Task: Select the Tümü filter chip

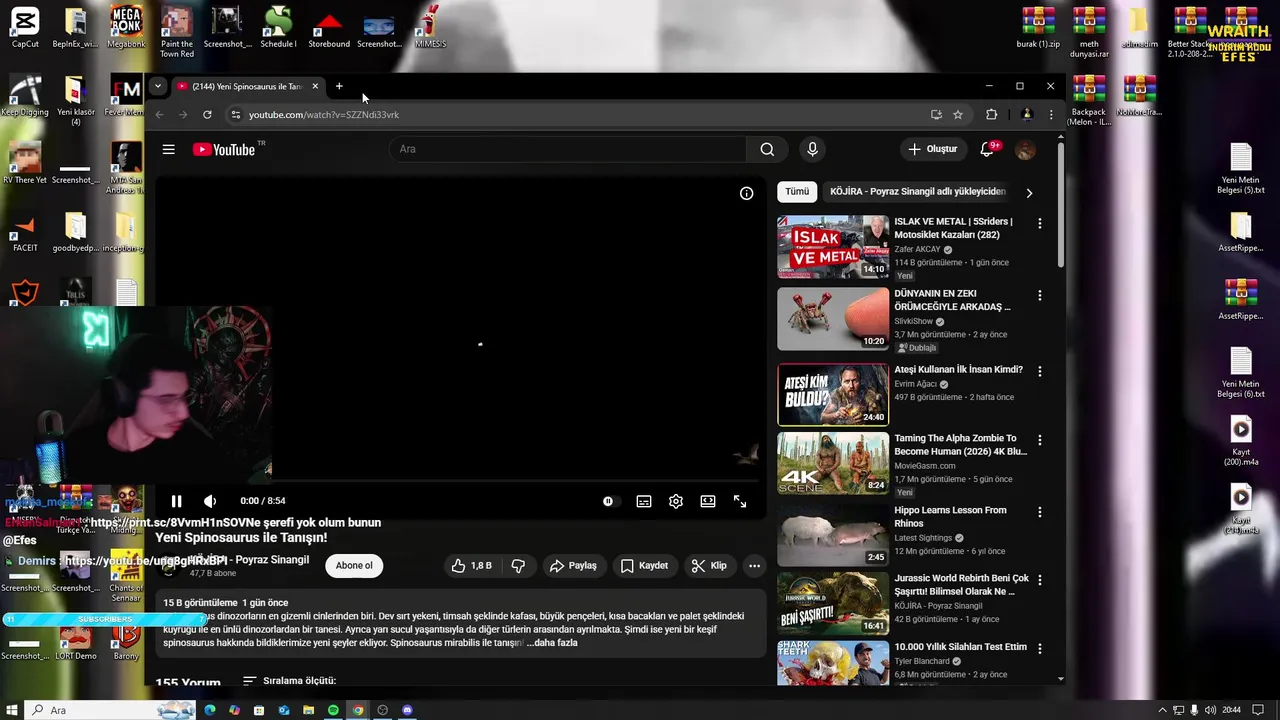Action: (x=797, y=191)
